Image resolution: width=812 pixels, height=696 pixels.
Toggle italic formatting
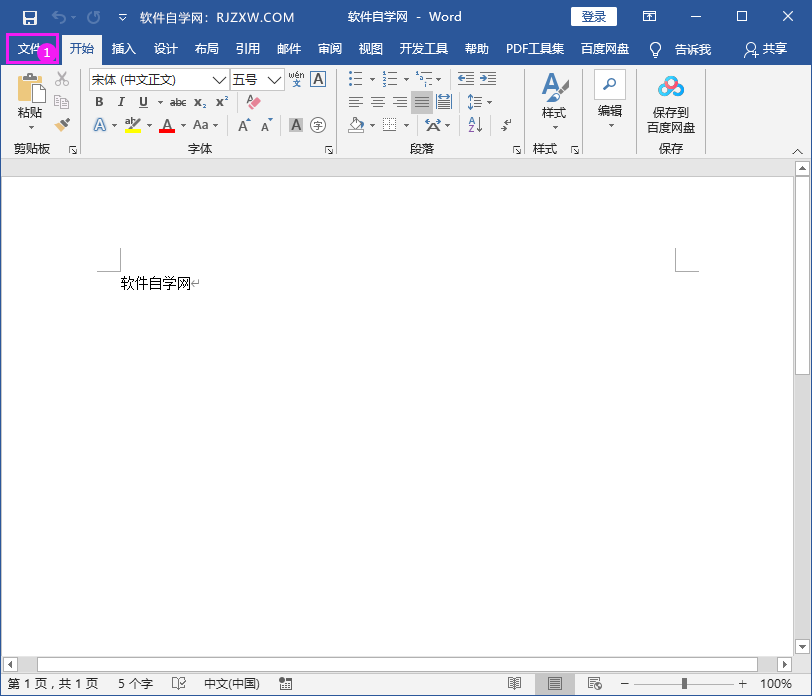[121, 102]
